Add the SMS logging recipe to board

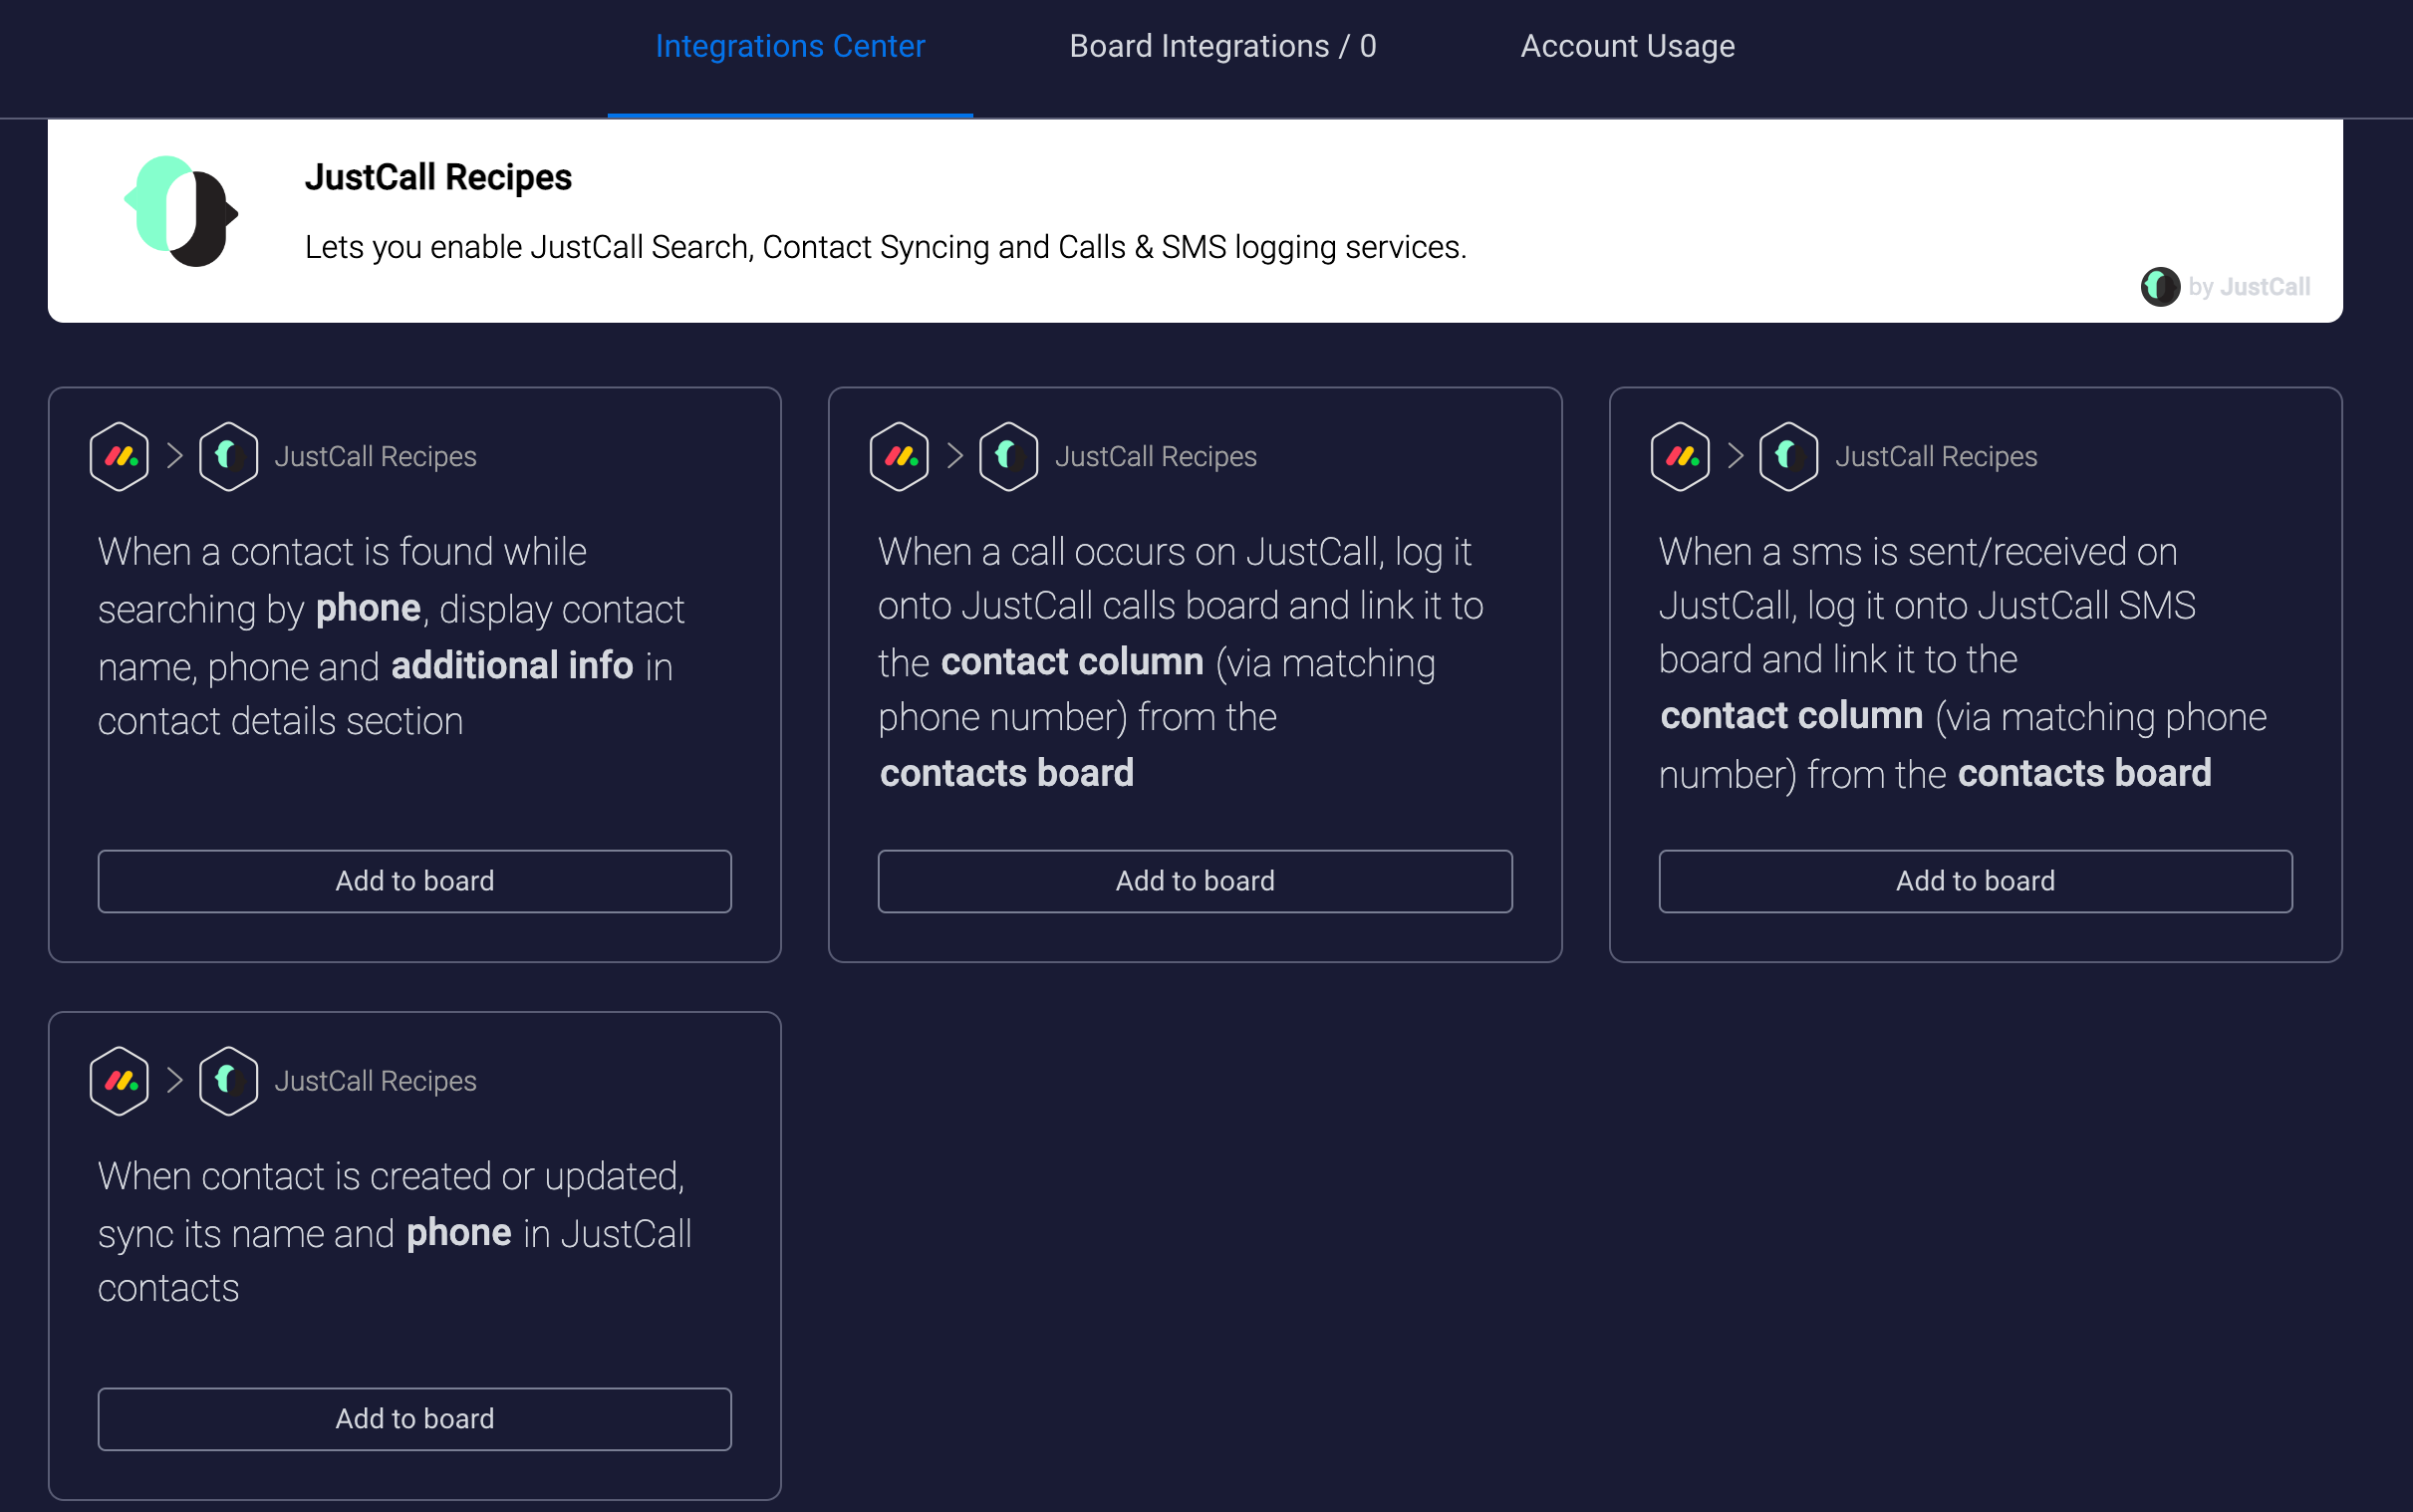click(x=1975, y=881)
